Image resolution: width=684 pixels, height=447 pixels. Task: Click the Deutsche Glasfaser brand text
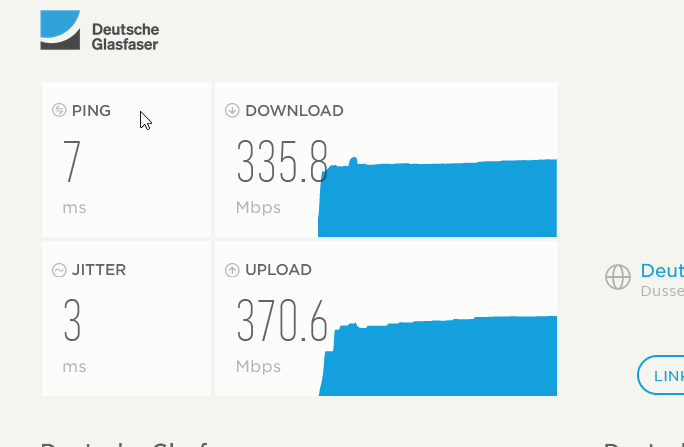pos(125,37)
